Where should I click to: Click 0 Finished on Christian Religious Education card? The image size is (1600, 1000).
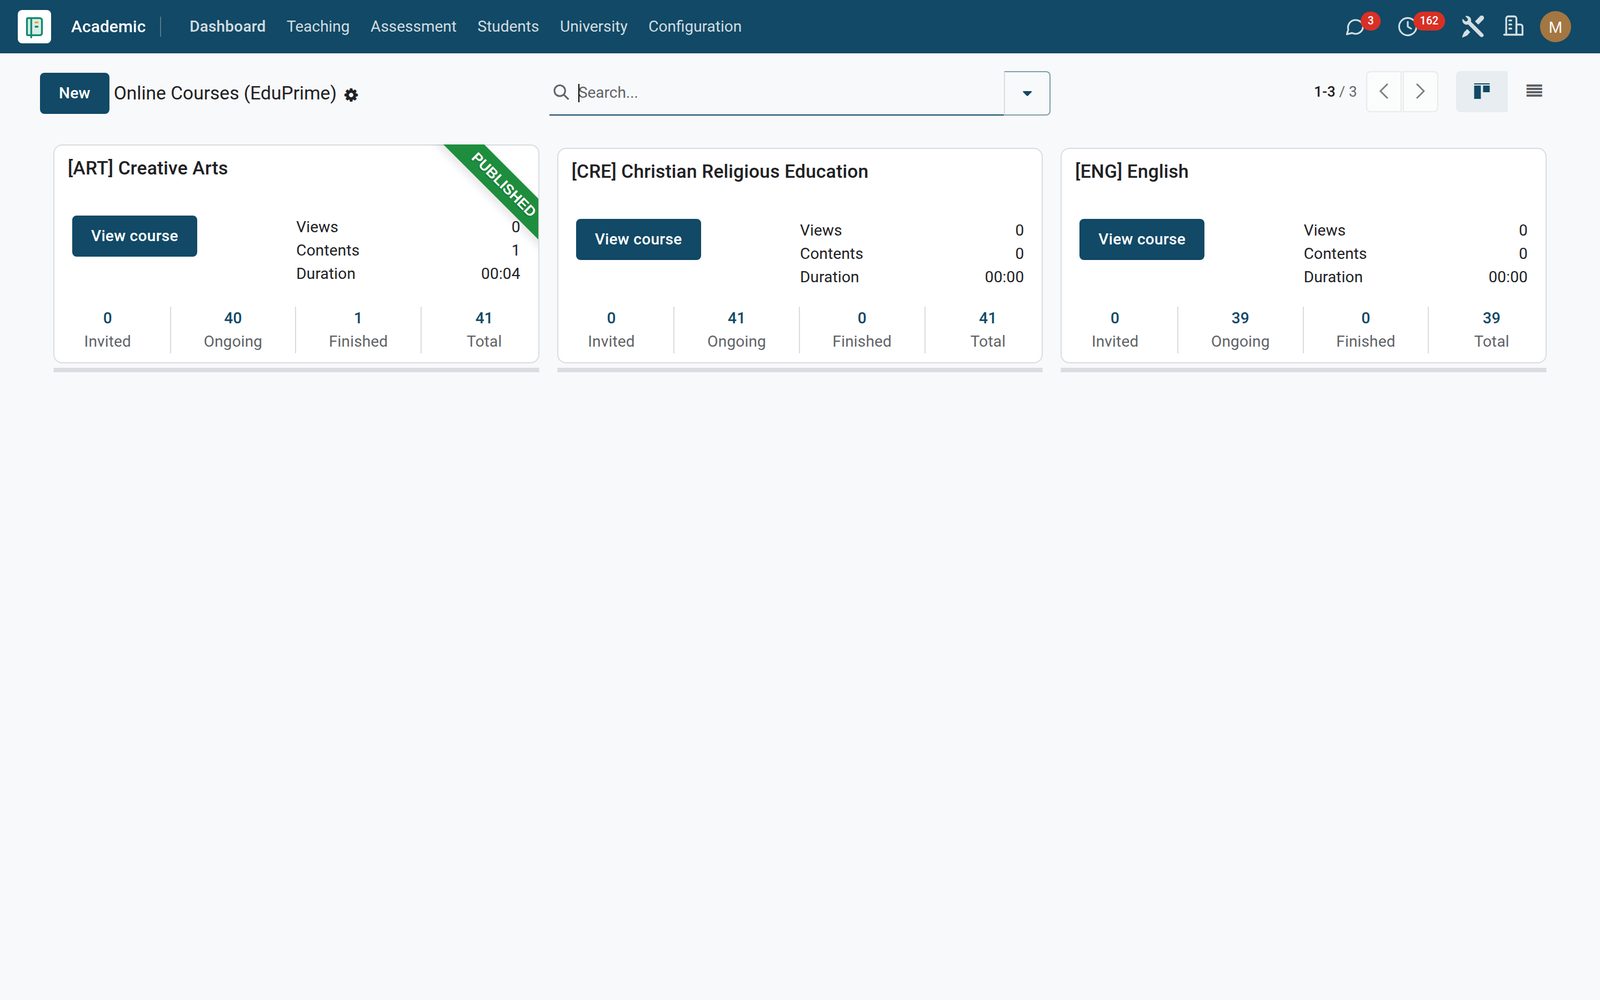862,329
